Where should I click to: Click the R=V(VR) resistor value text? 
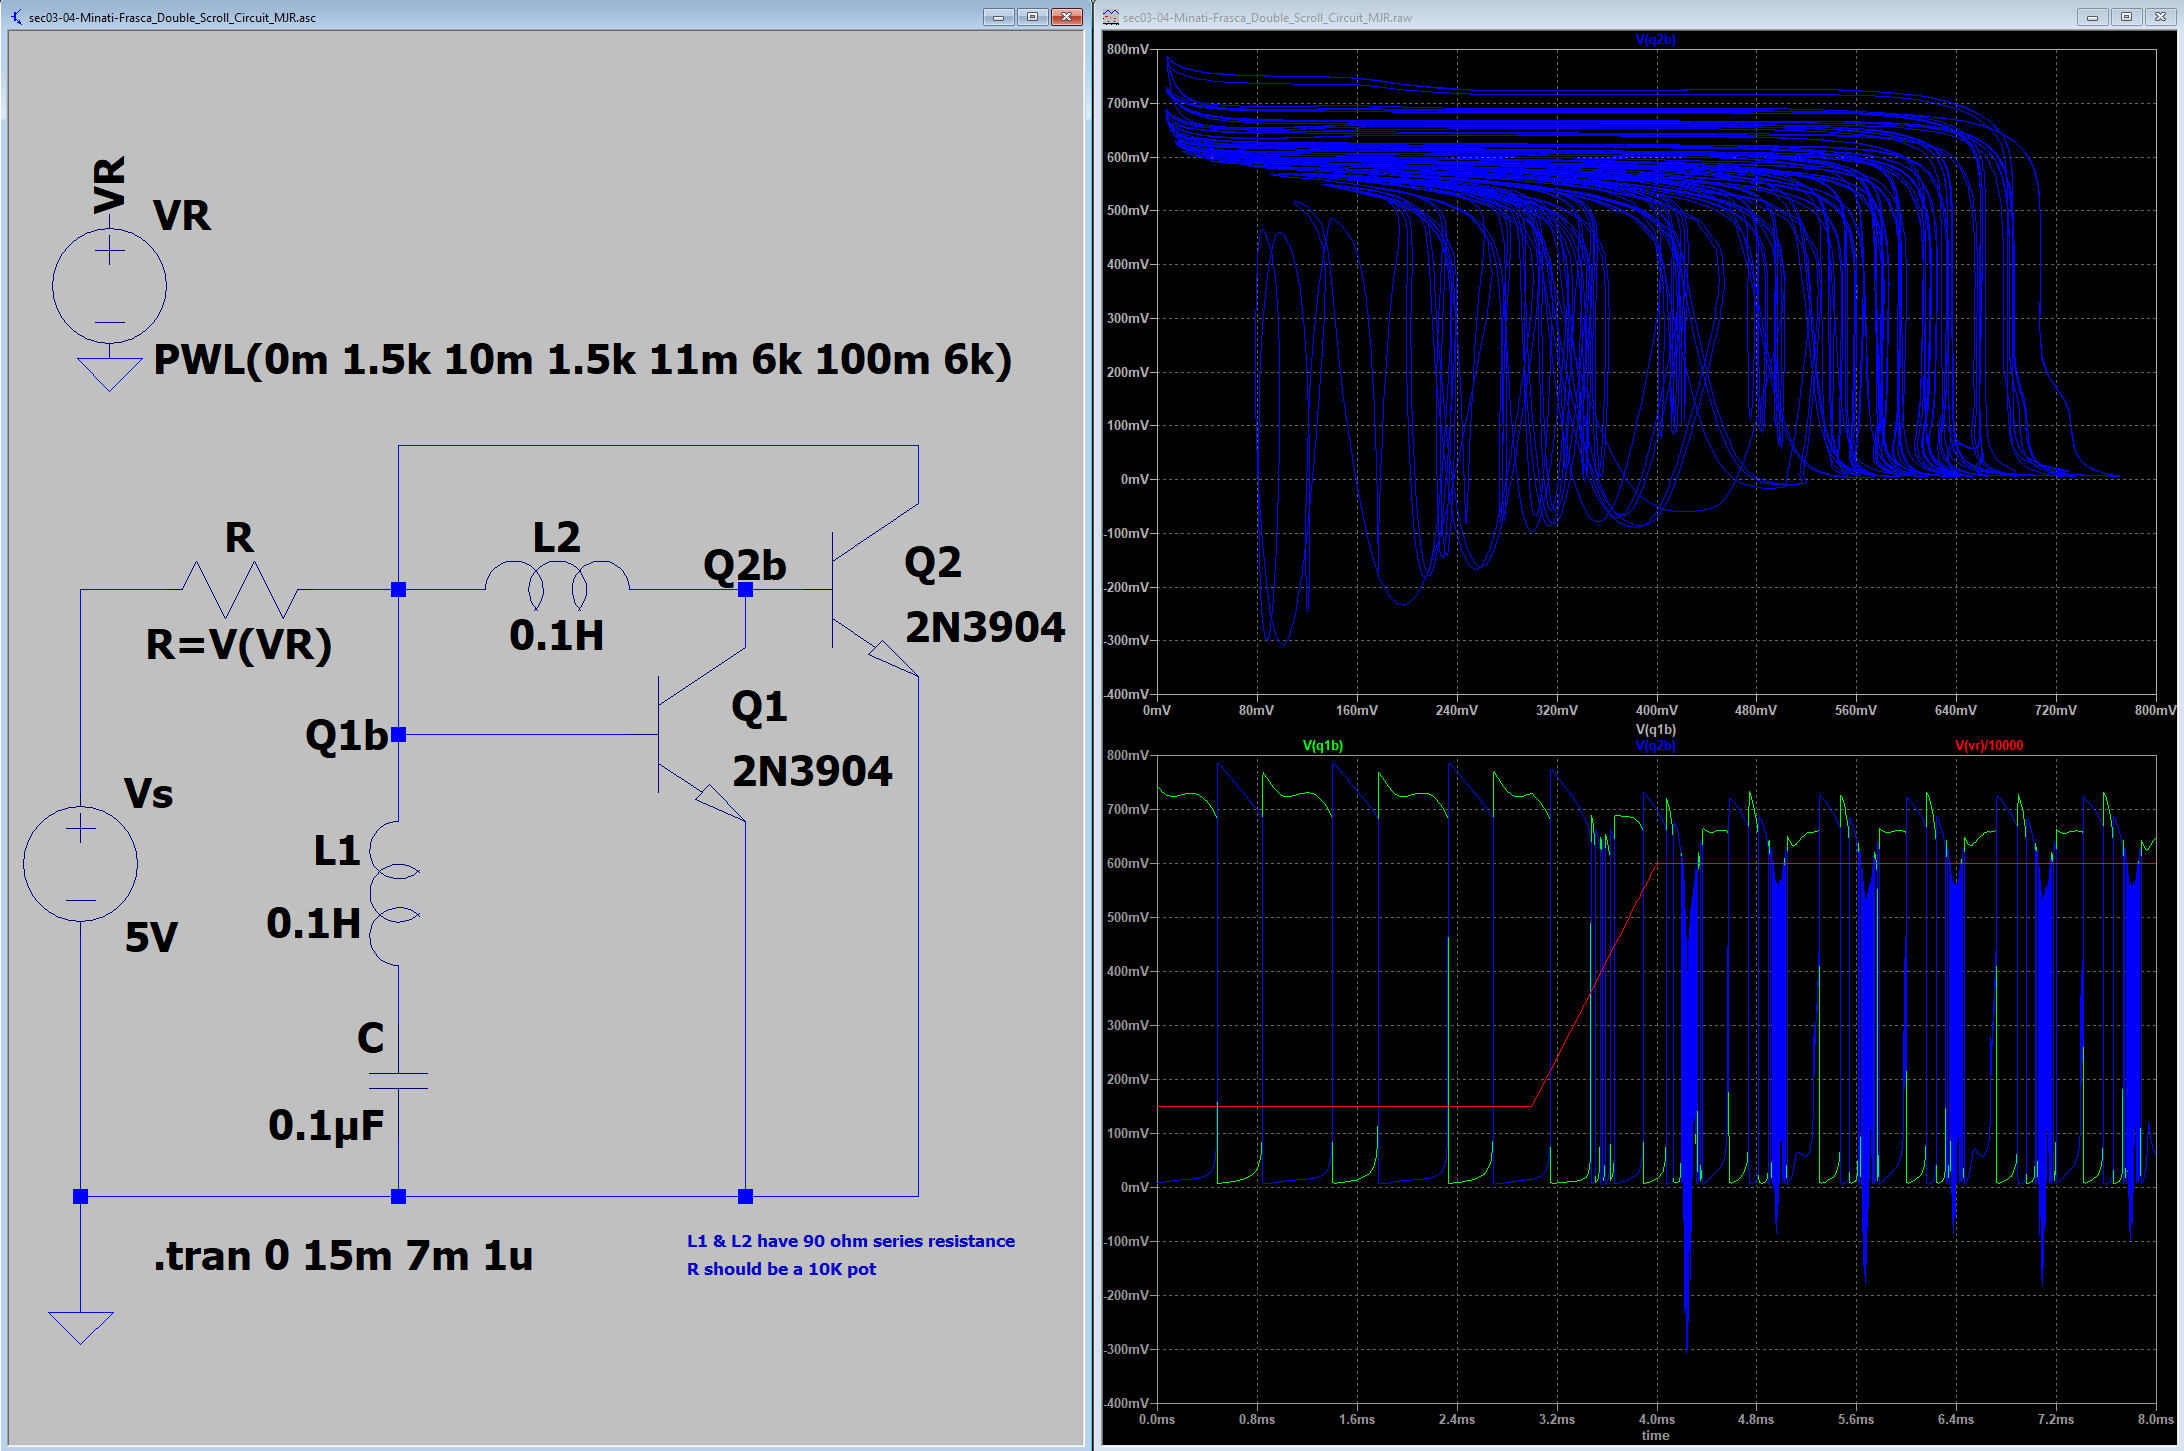pos(238,645)
